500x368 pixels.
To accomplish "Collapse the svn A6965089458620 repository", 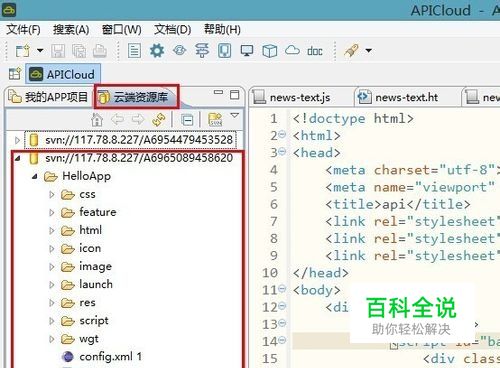I will click(18, 158).
